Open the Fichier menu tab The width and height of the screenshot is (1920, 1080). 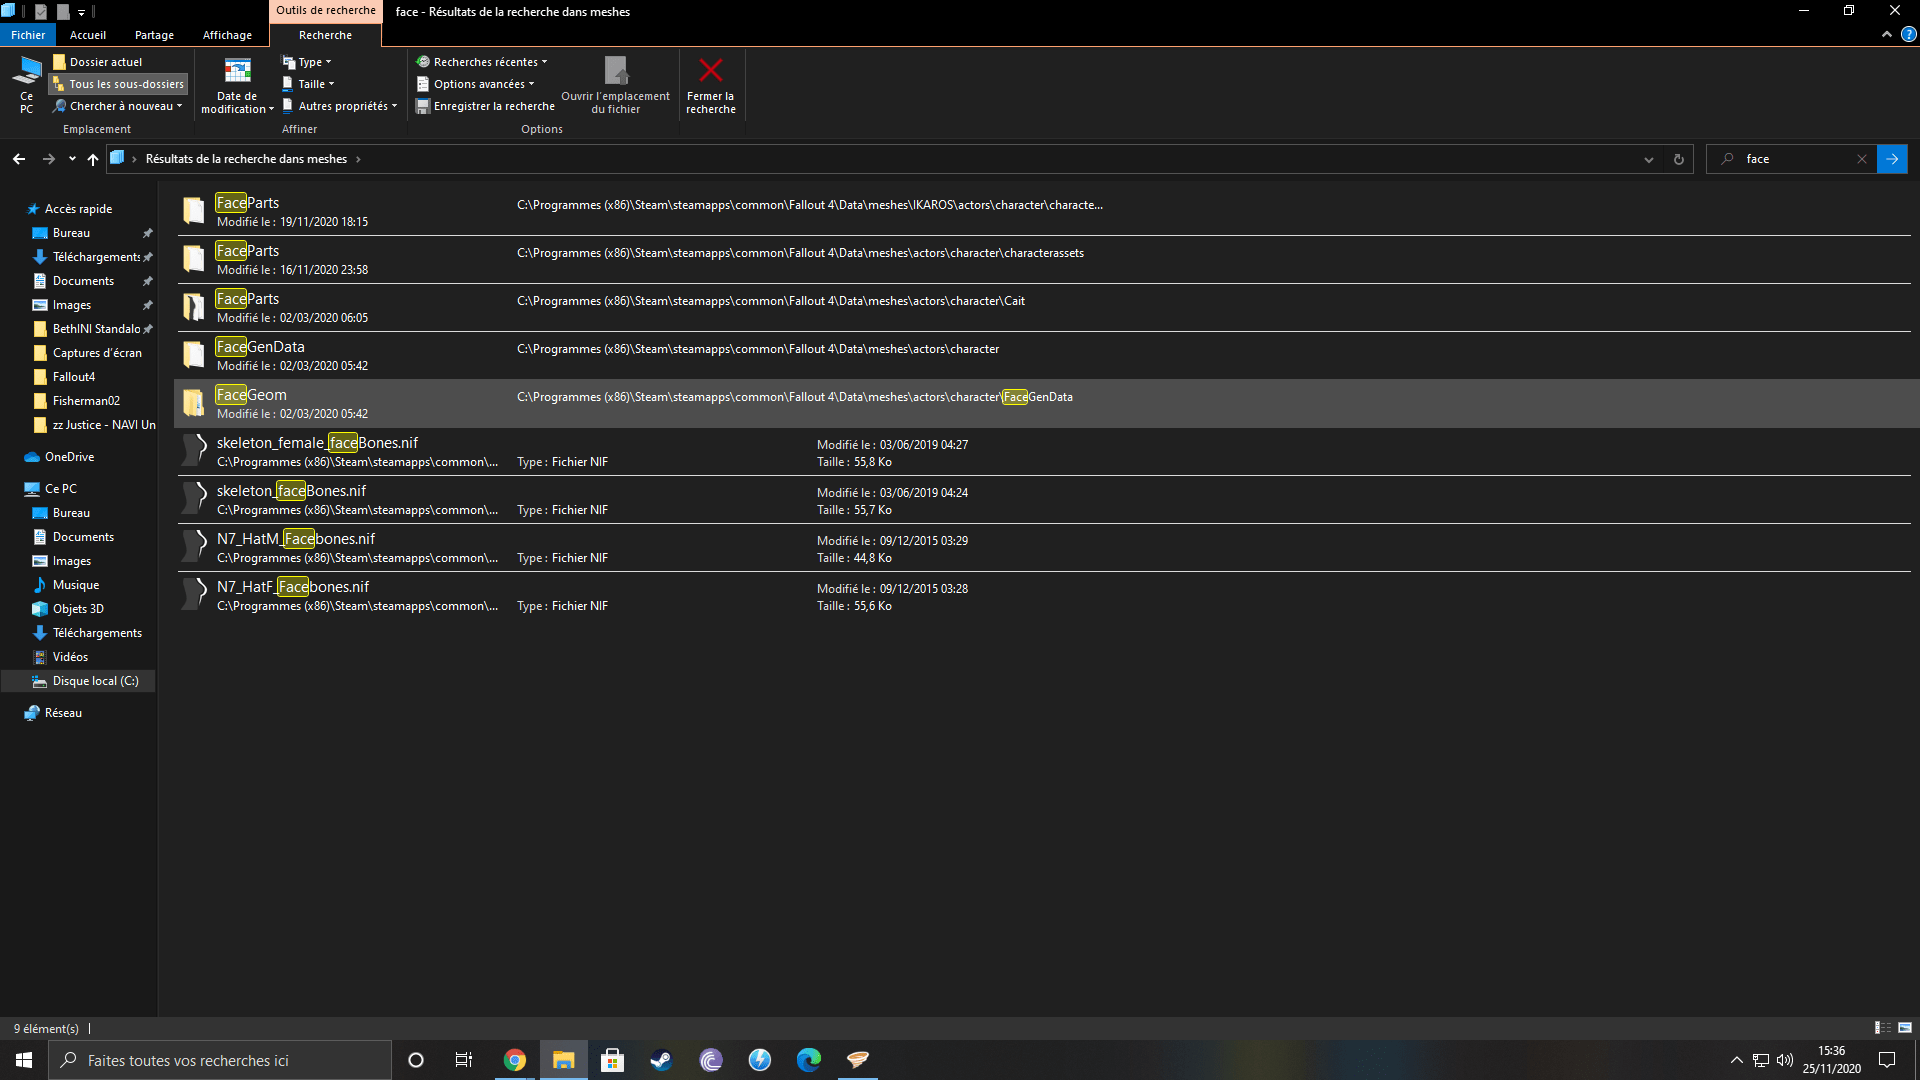point(28,35)
